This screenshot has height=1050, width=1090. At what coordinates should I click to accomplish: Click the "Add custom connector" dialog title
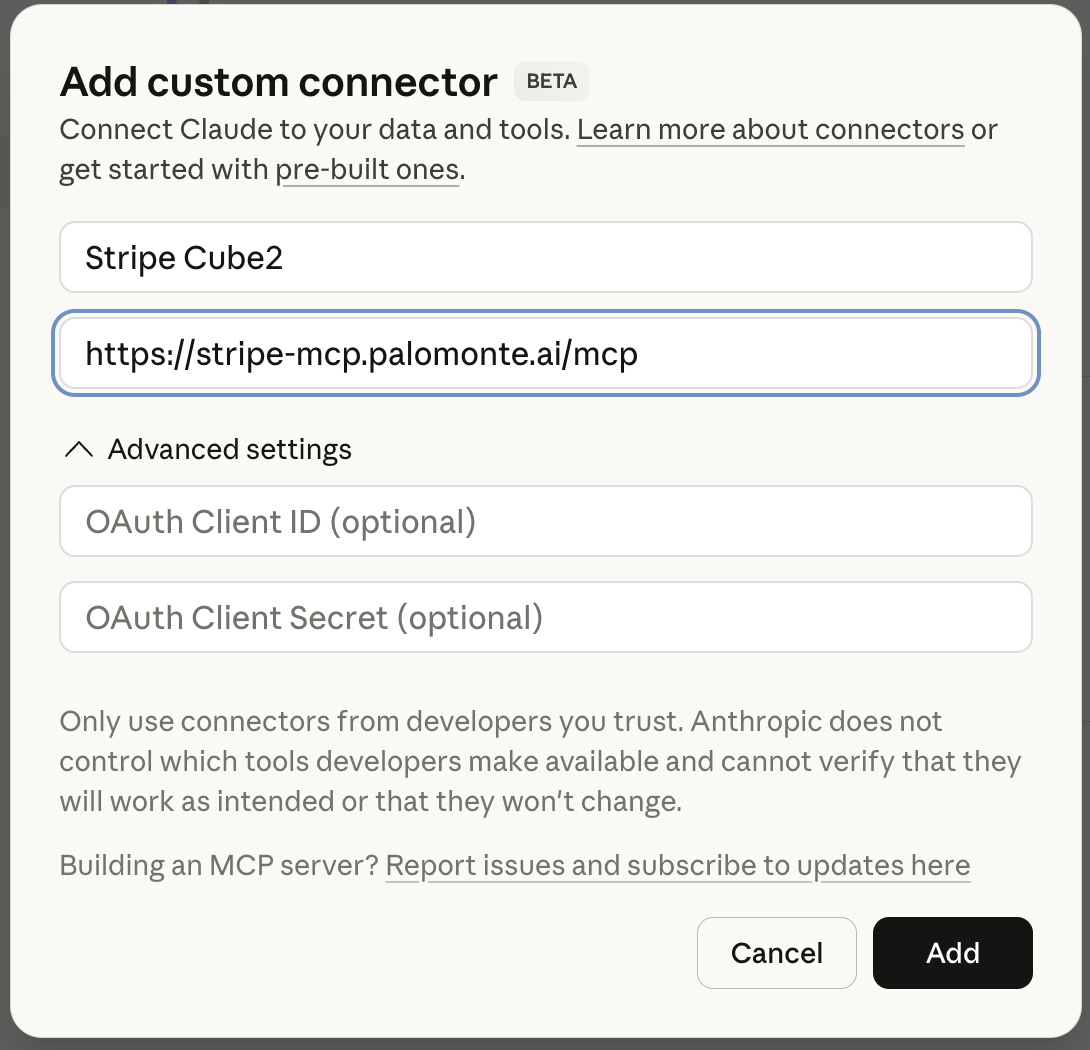pyautogui.click(x=278, y=82)
